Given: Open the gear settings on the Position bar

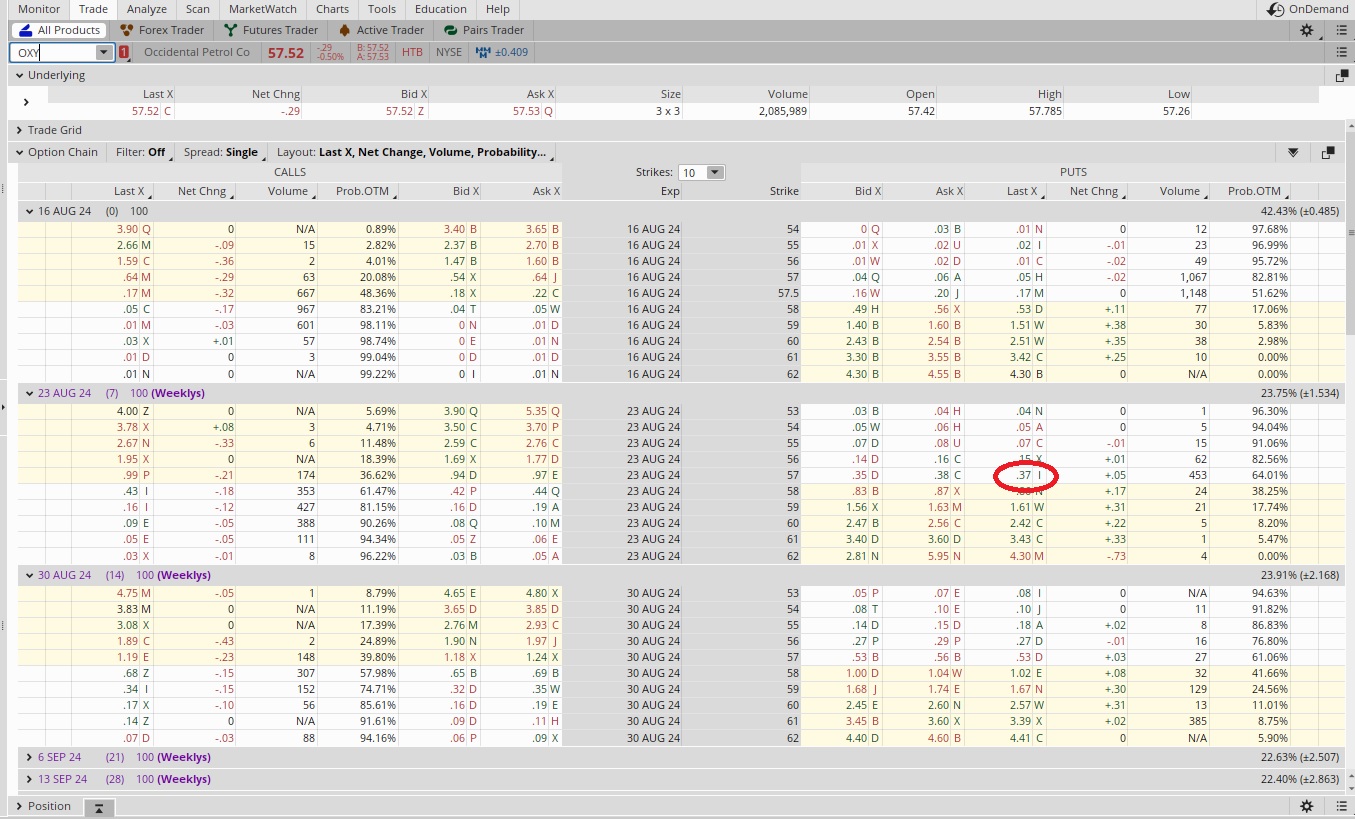Looking at the screenshot, I should point(1307,806).
